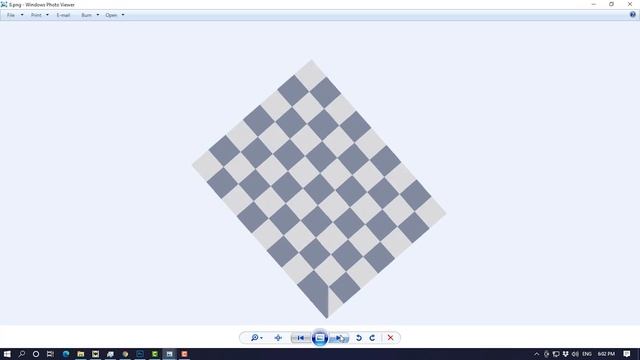Start the slide show

320,338
